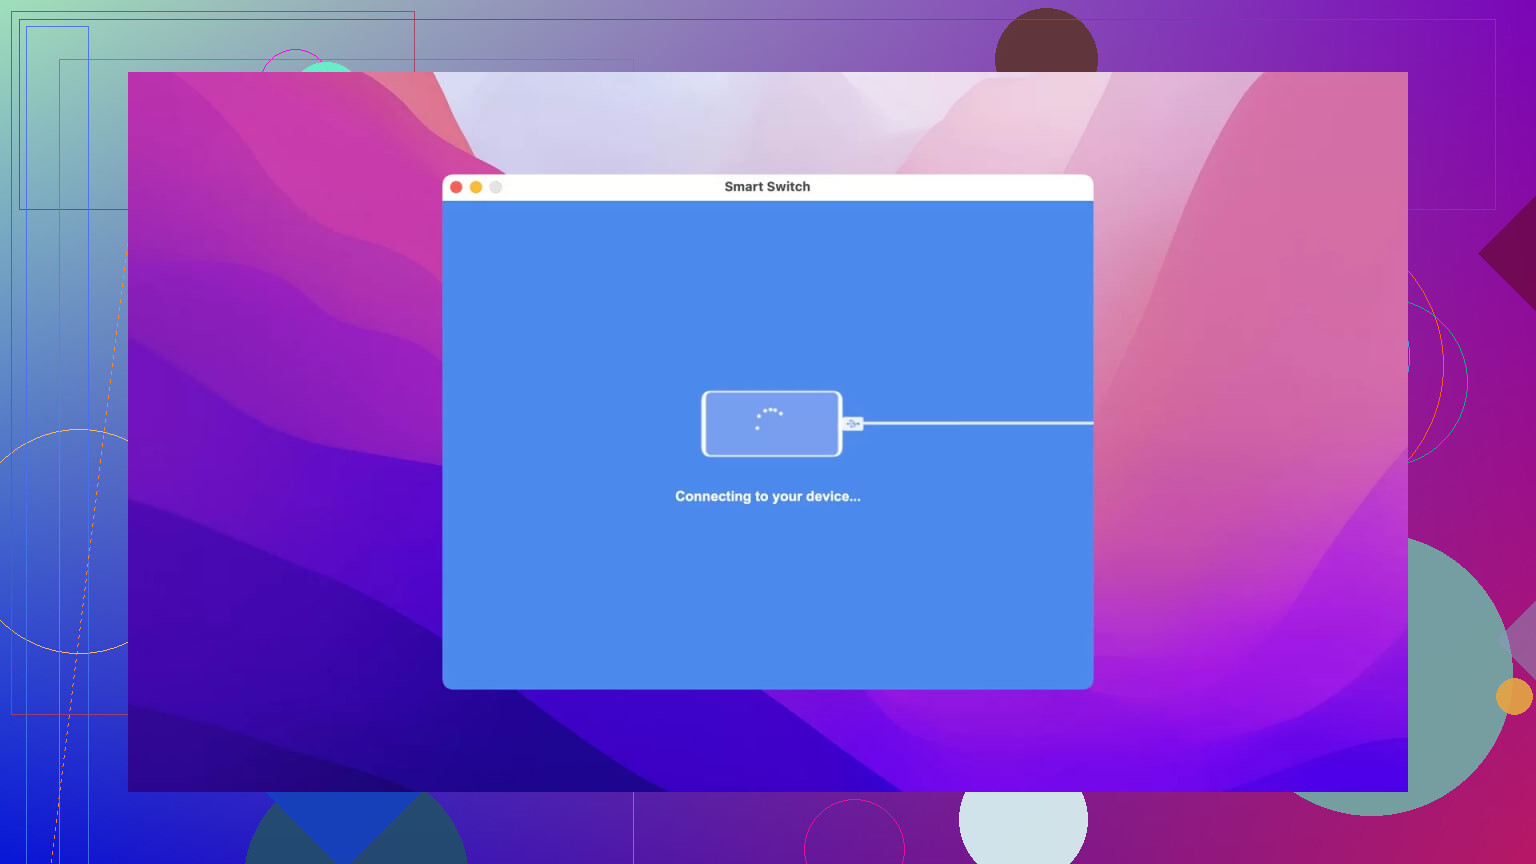
Task: Minimize the Smart Switch window
Action: pyautogui.click(x=476, y=187)
